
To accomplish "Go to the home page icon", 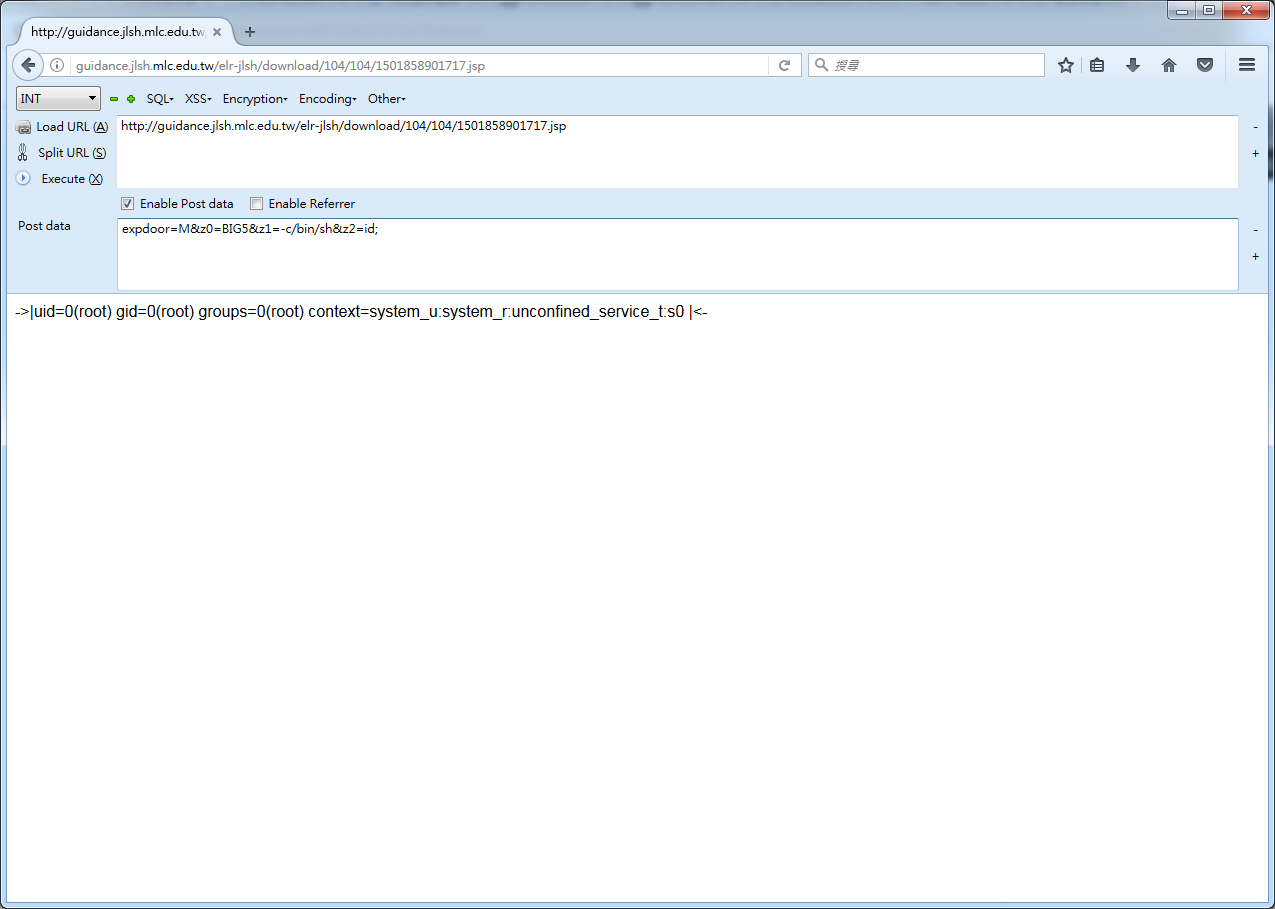I will pyautogui.click(x=1169, y=65).
